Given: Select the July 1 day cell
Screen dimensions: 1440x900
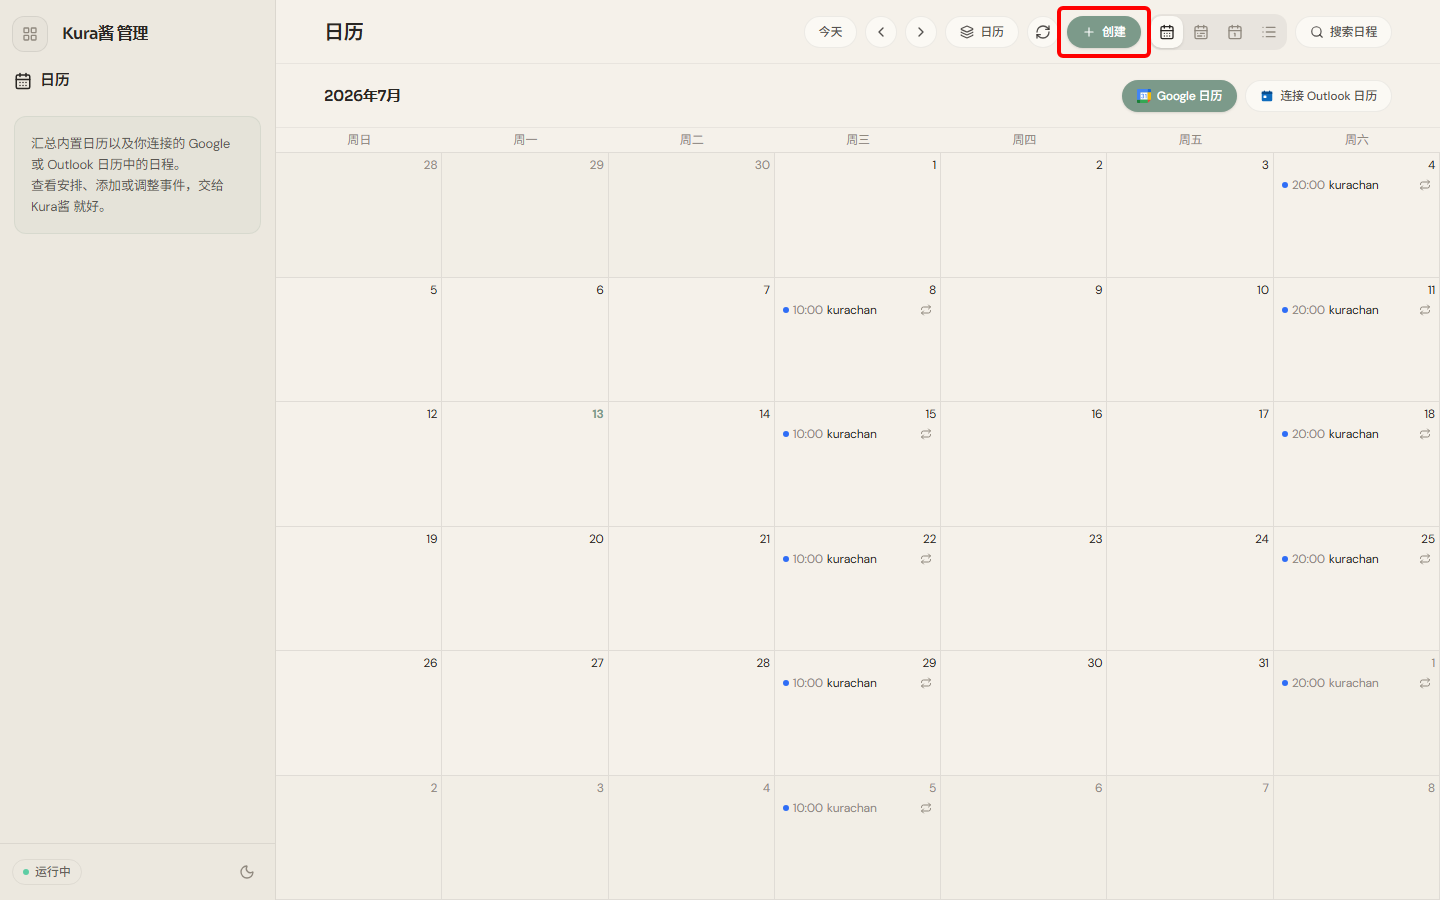Looking at the screenshot, I should coord(857,215).
